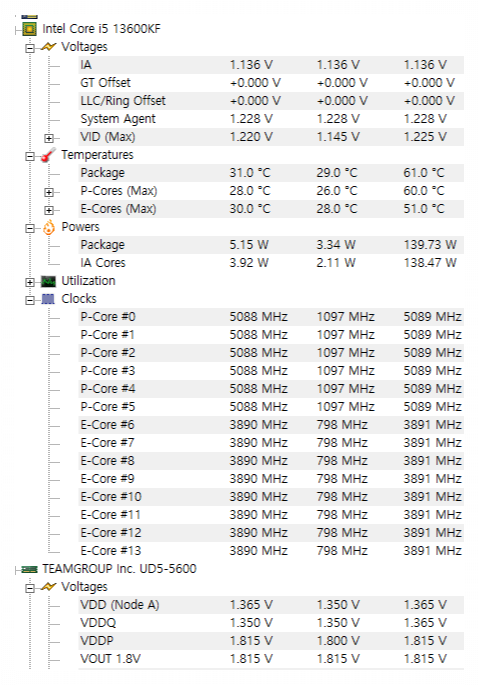Click the 138.47 W IA Cores value
The image size is (479, 685).
coord(430,263)
